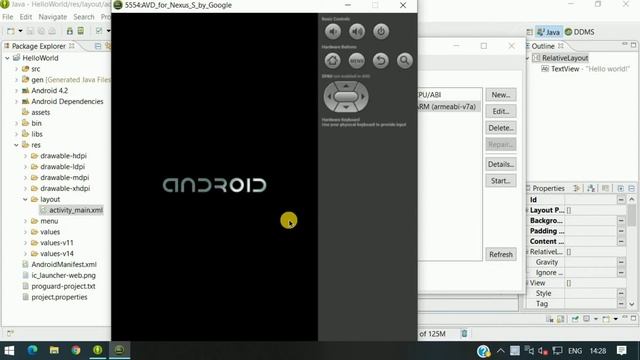This screenshot has width=640, height=360.
Task: Expand the Android 4.2 library node
Action: coord(16,91)
